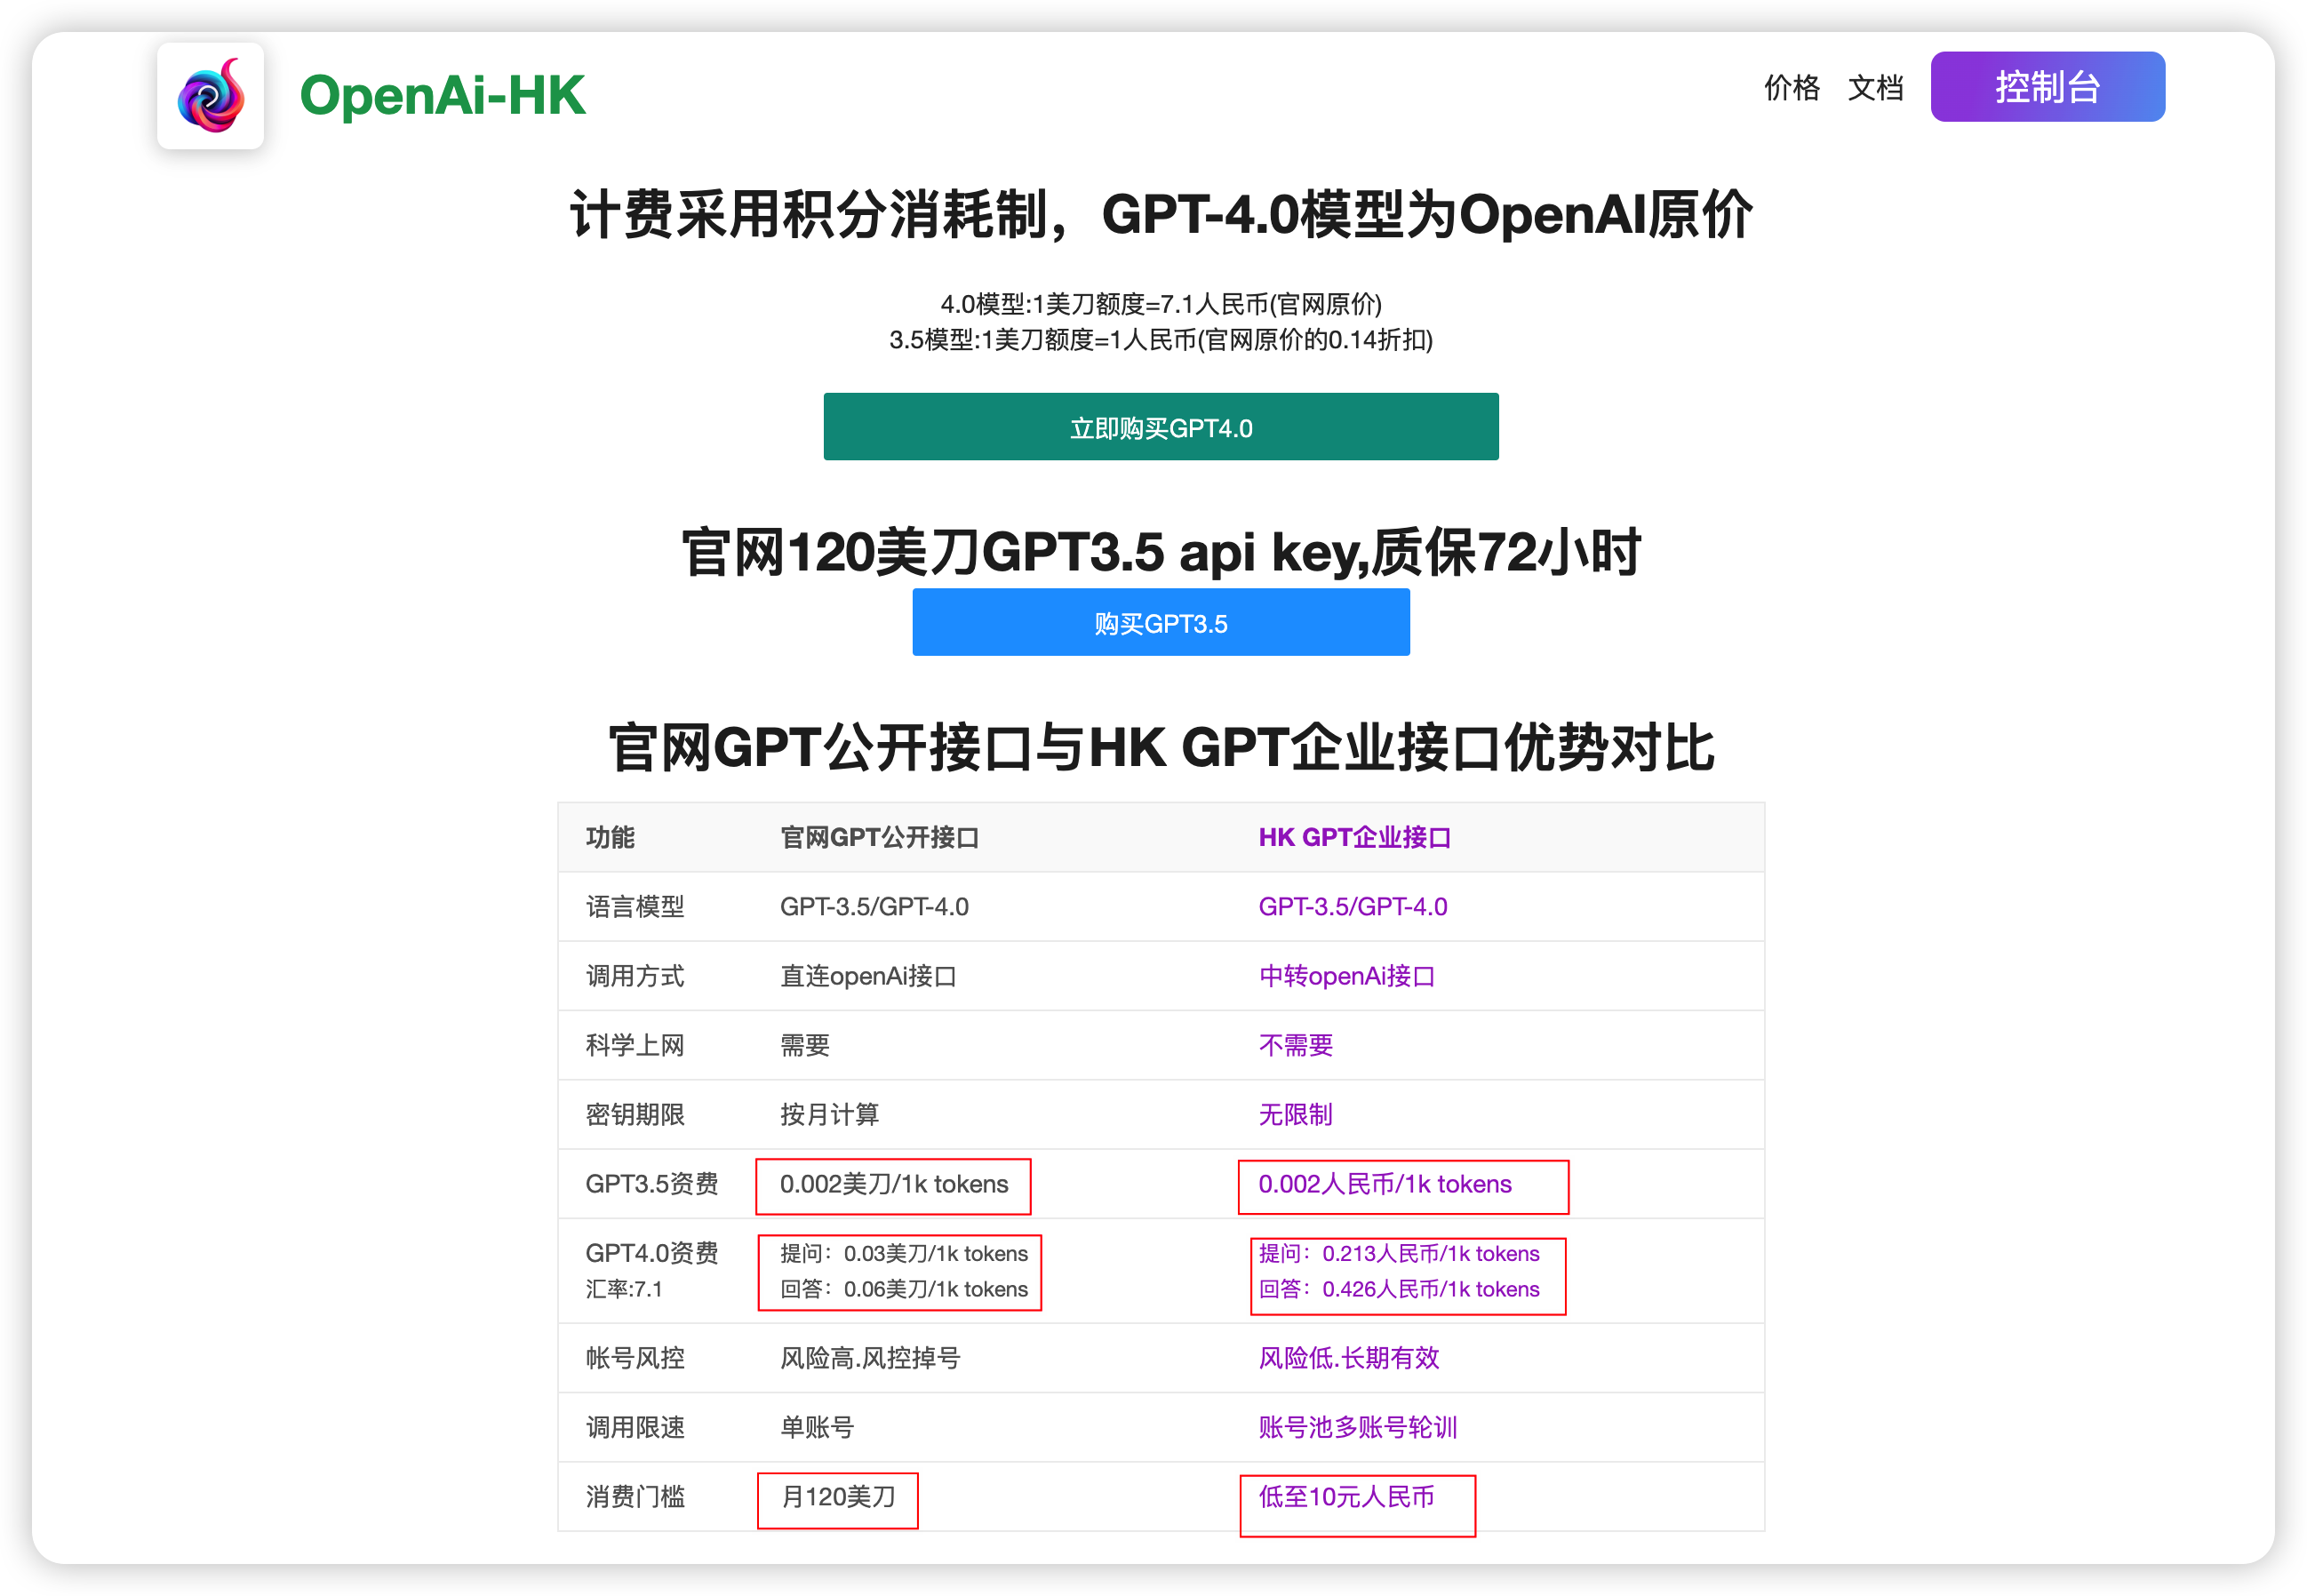This screenshot has height=1596, width=2307.
Task: Click the 提问：0.213人民币/1k tokens text
Action: pos(1399,1253)
